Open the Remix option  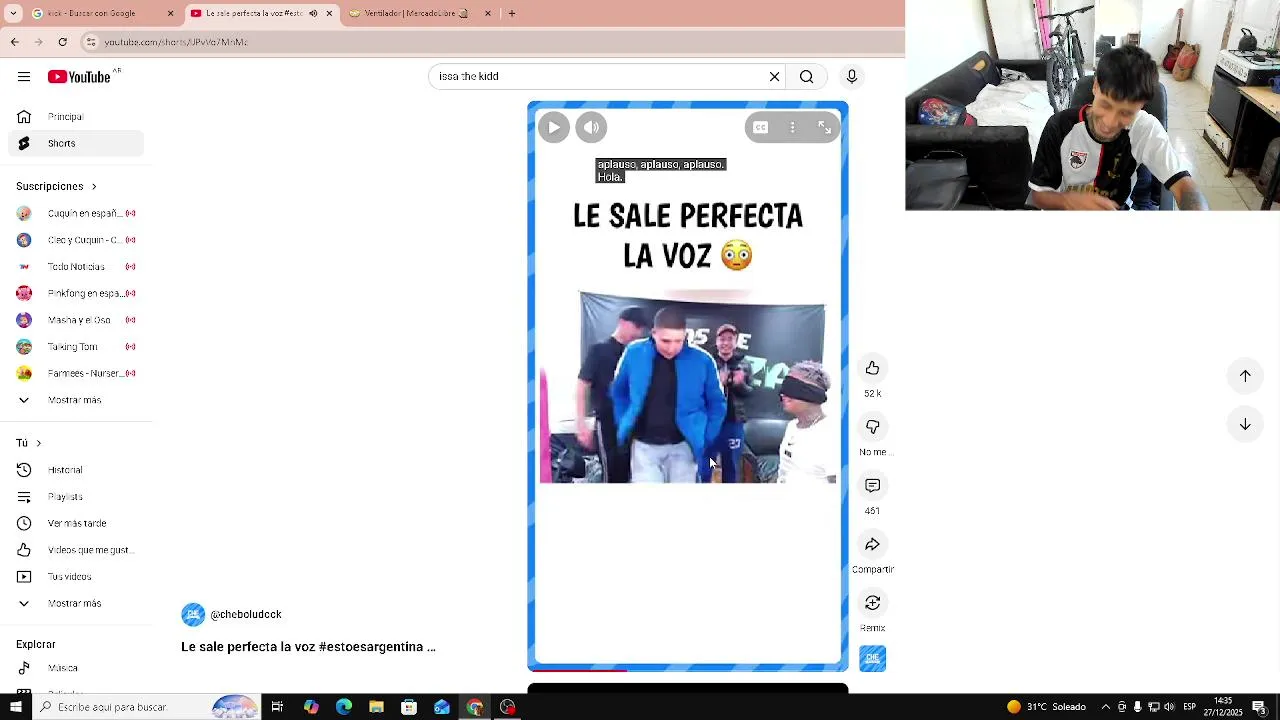pos(873,603)
